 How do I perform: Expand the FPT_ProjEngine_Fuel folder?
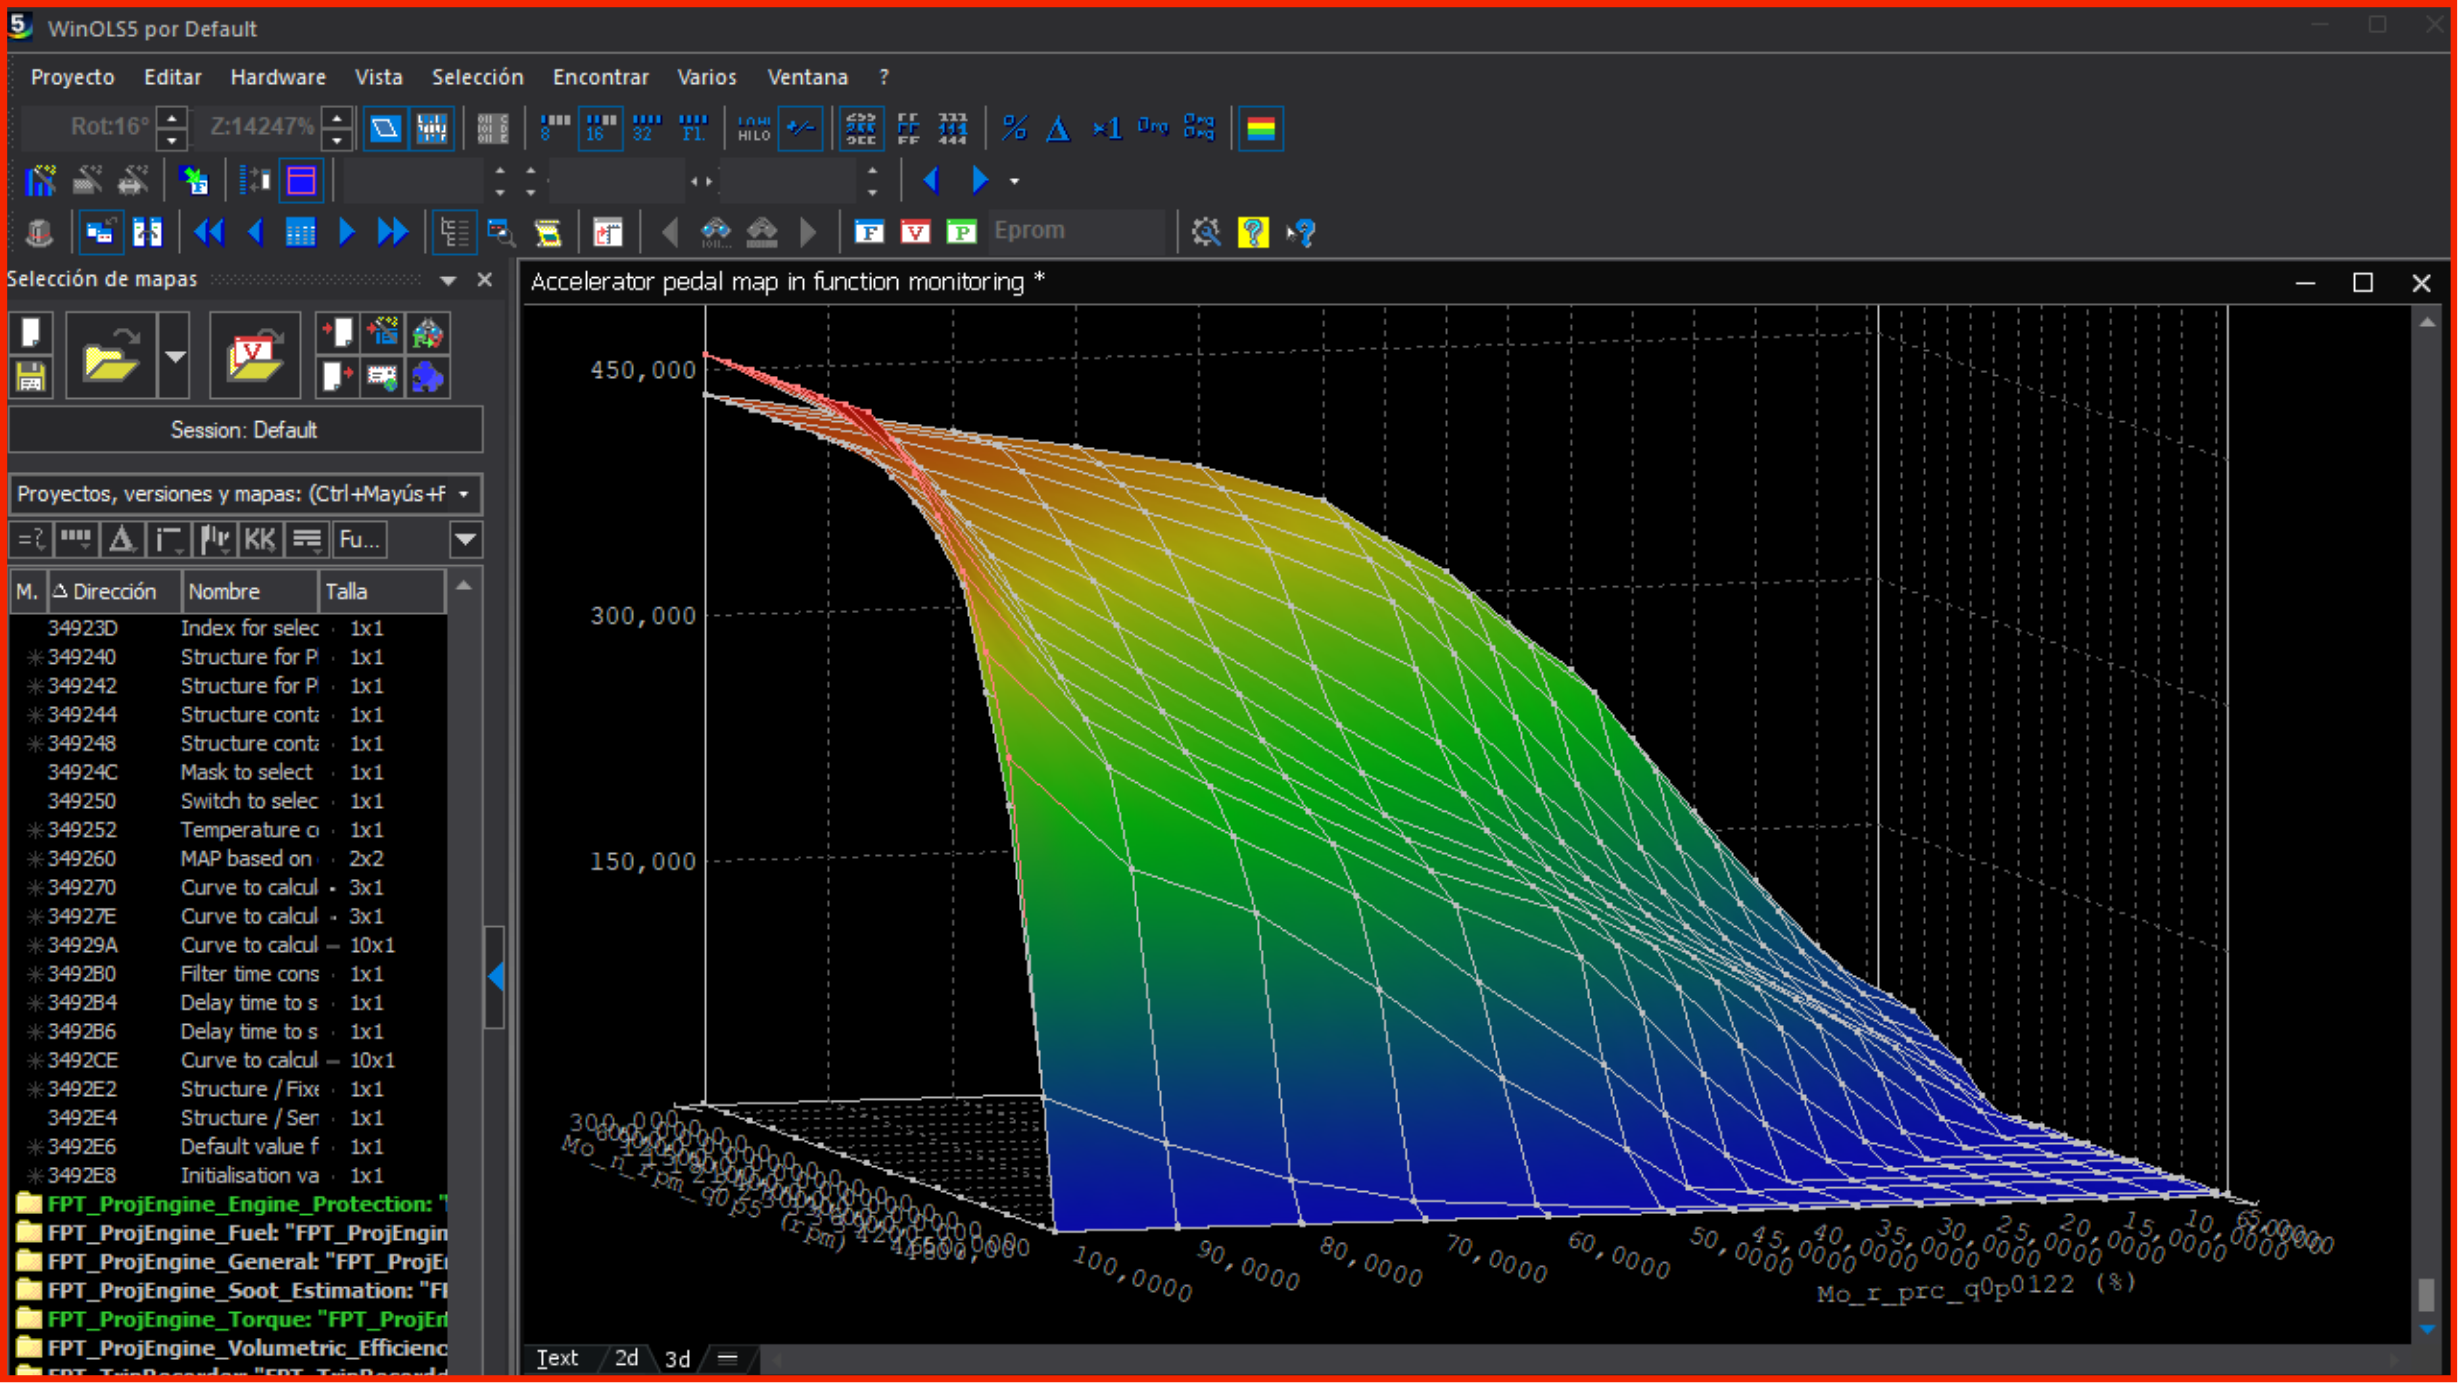[x=29, y=1232]
